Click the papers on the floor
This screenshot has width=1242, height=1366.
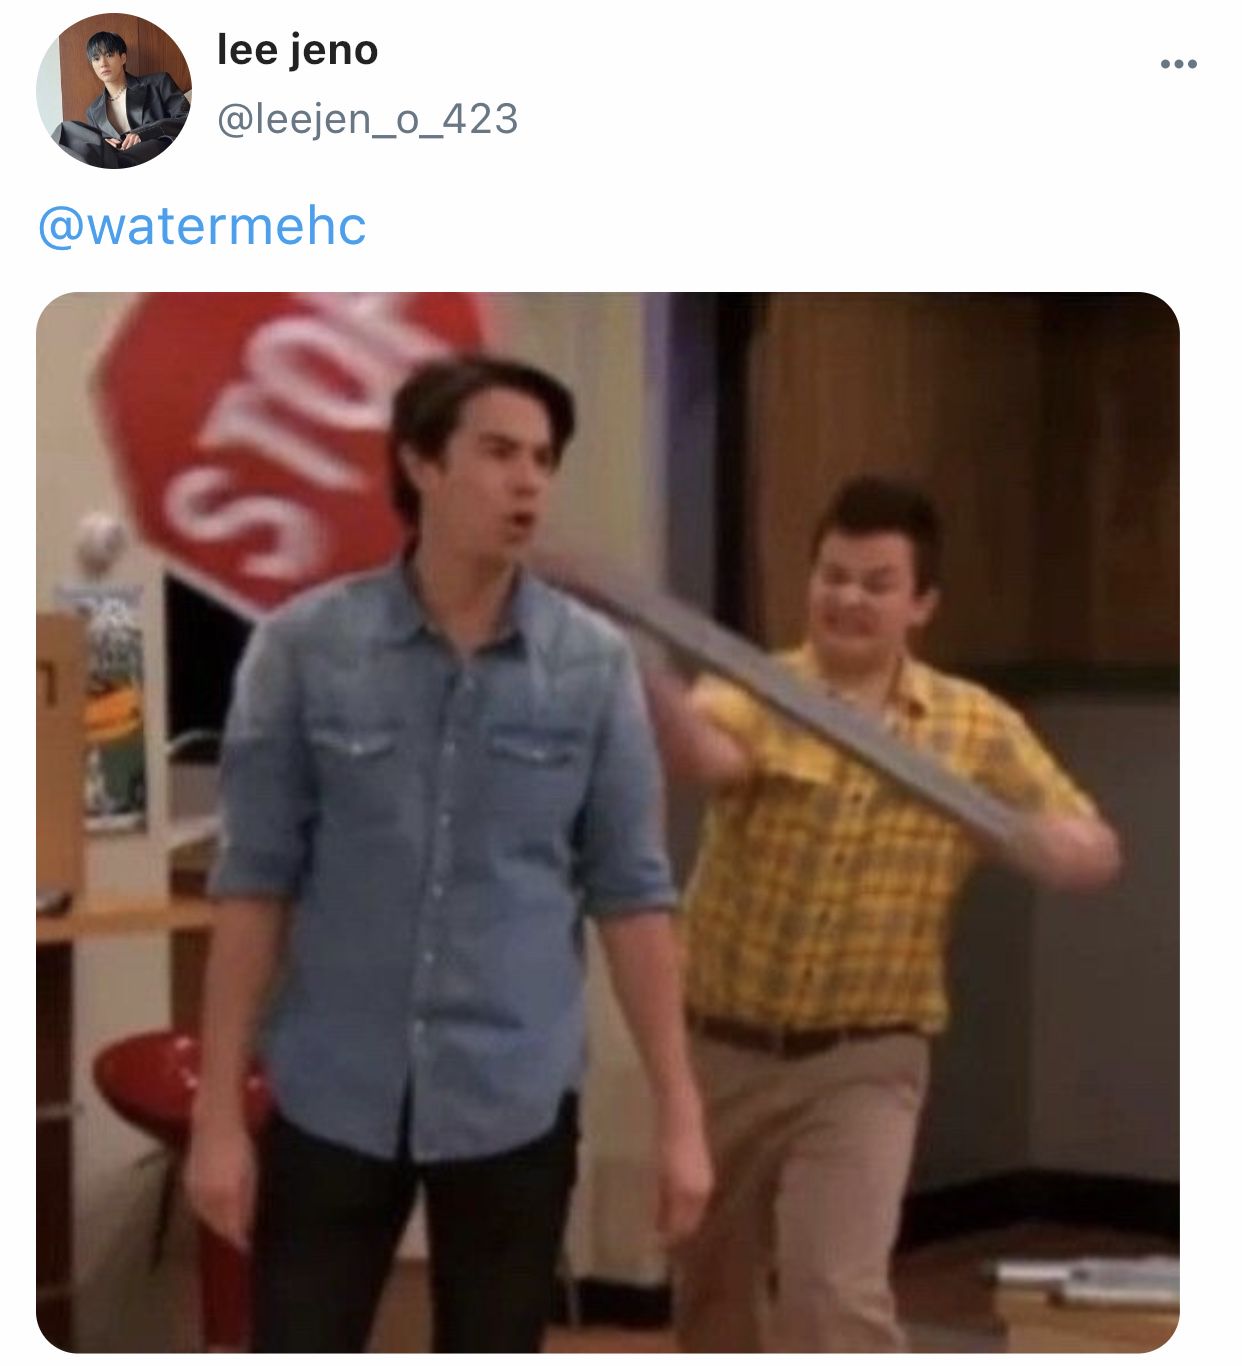click(1085, 1280)
